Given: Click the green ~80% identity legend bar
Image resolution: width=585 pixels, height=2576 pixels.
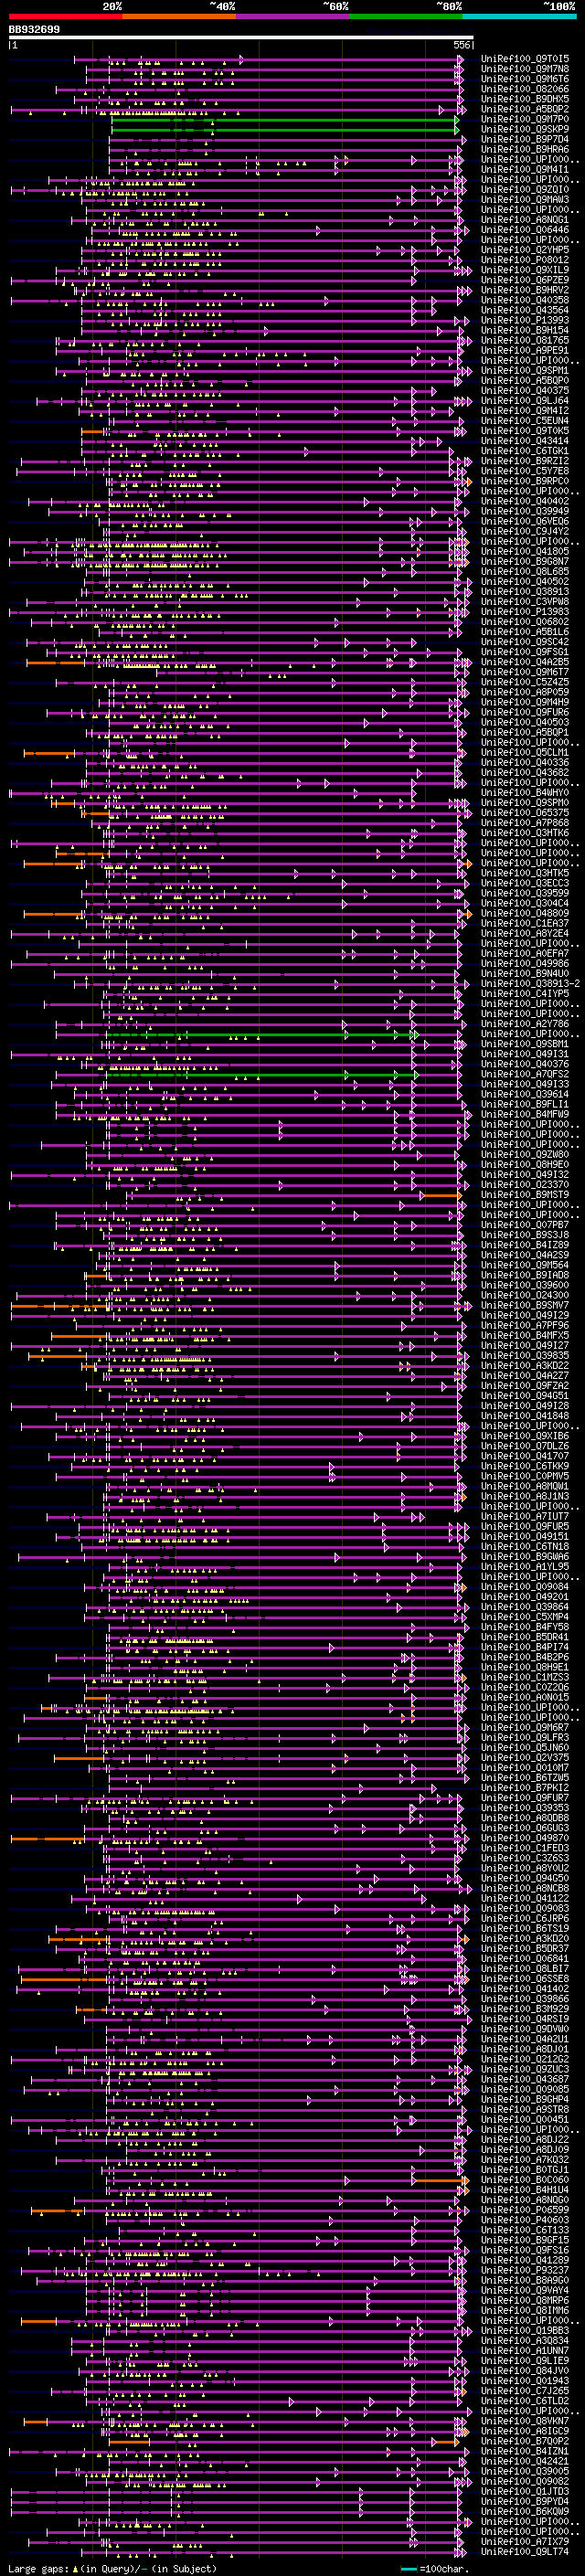Looking at the screenshot, I should pyautogui.click(x=406, y=17).
